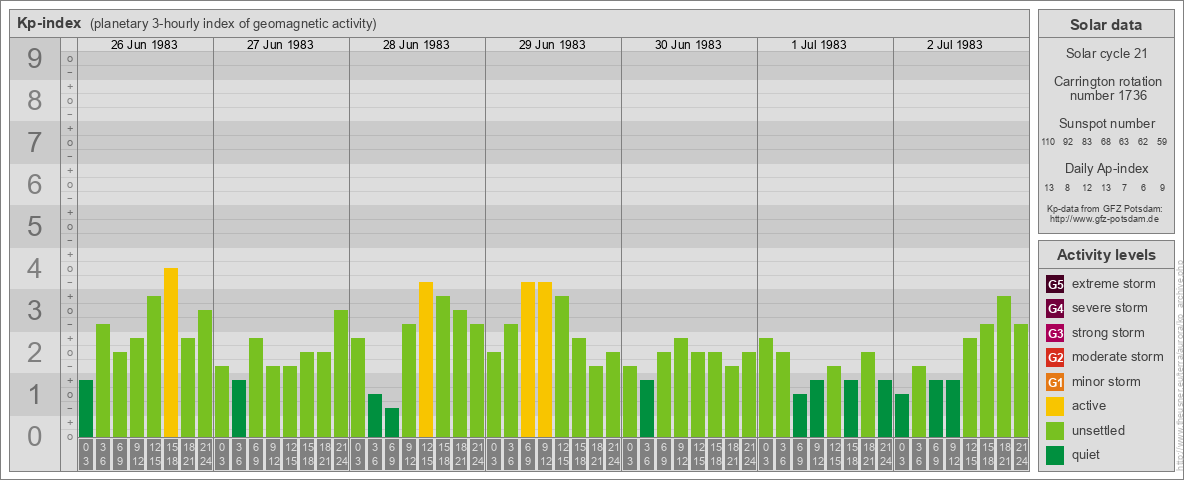Screen dimensions: 1184x480
Task: Click the 'Kp-index' chart title
Action: [49, 23]
